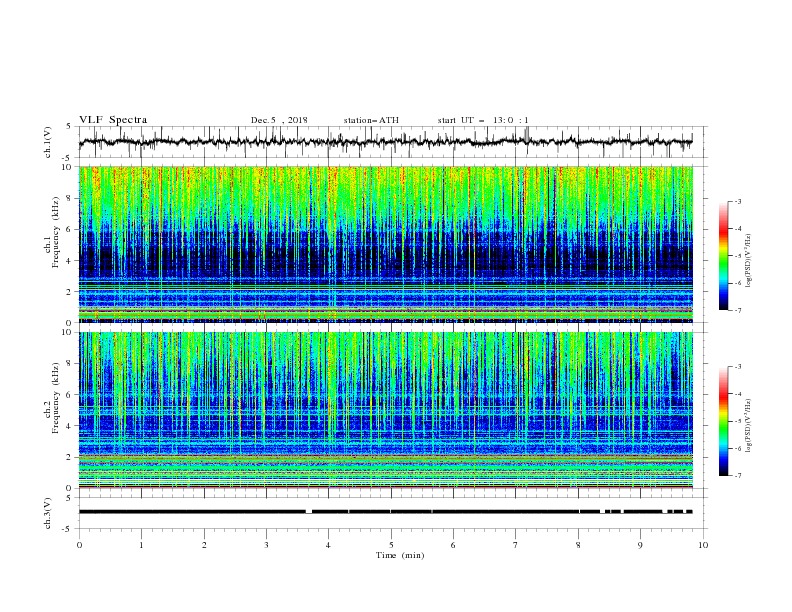Click the upper color bar "log(PSD)(V²/Hz)" label
The width and height of the screenshot is (792, 612).
click(748, 261)
